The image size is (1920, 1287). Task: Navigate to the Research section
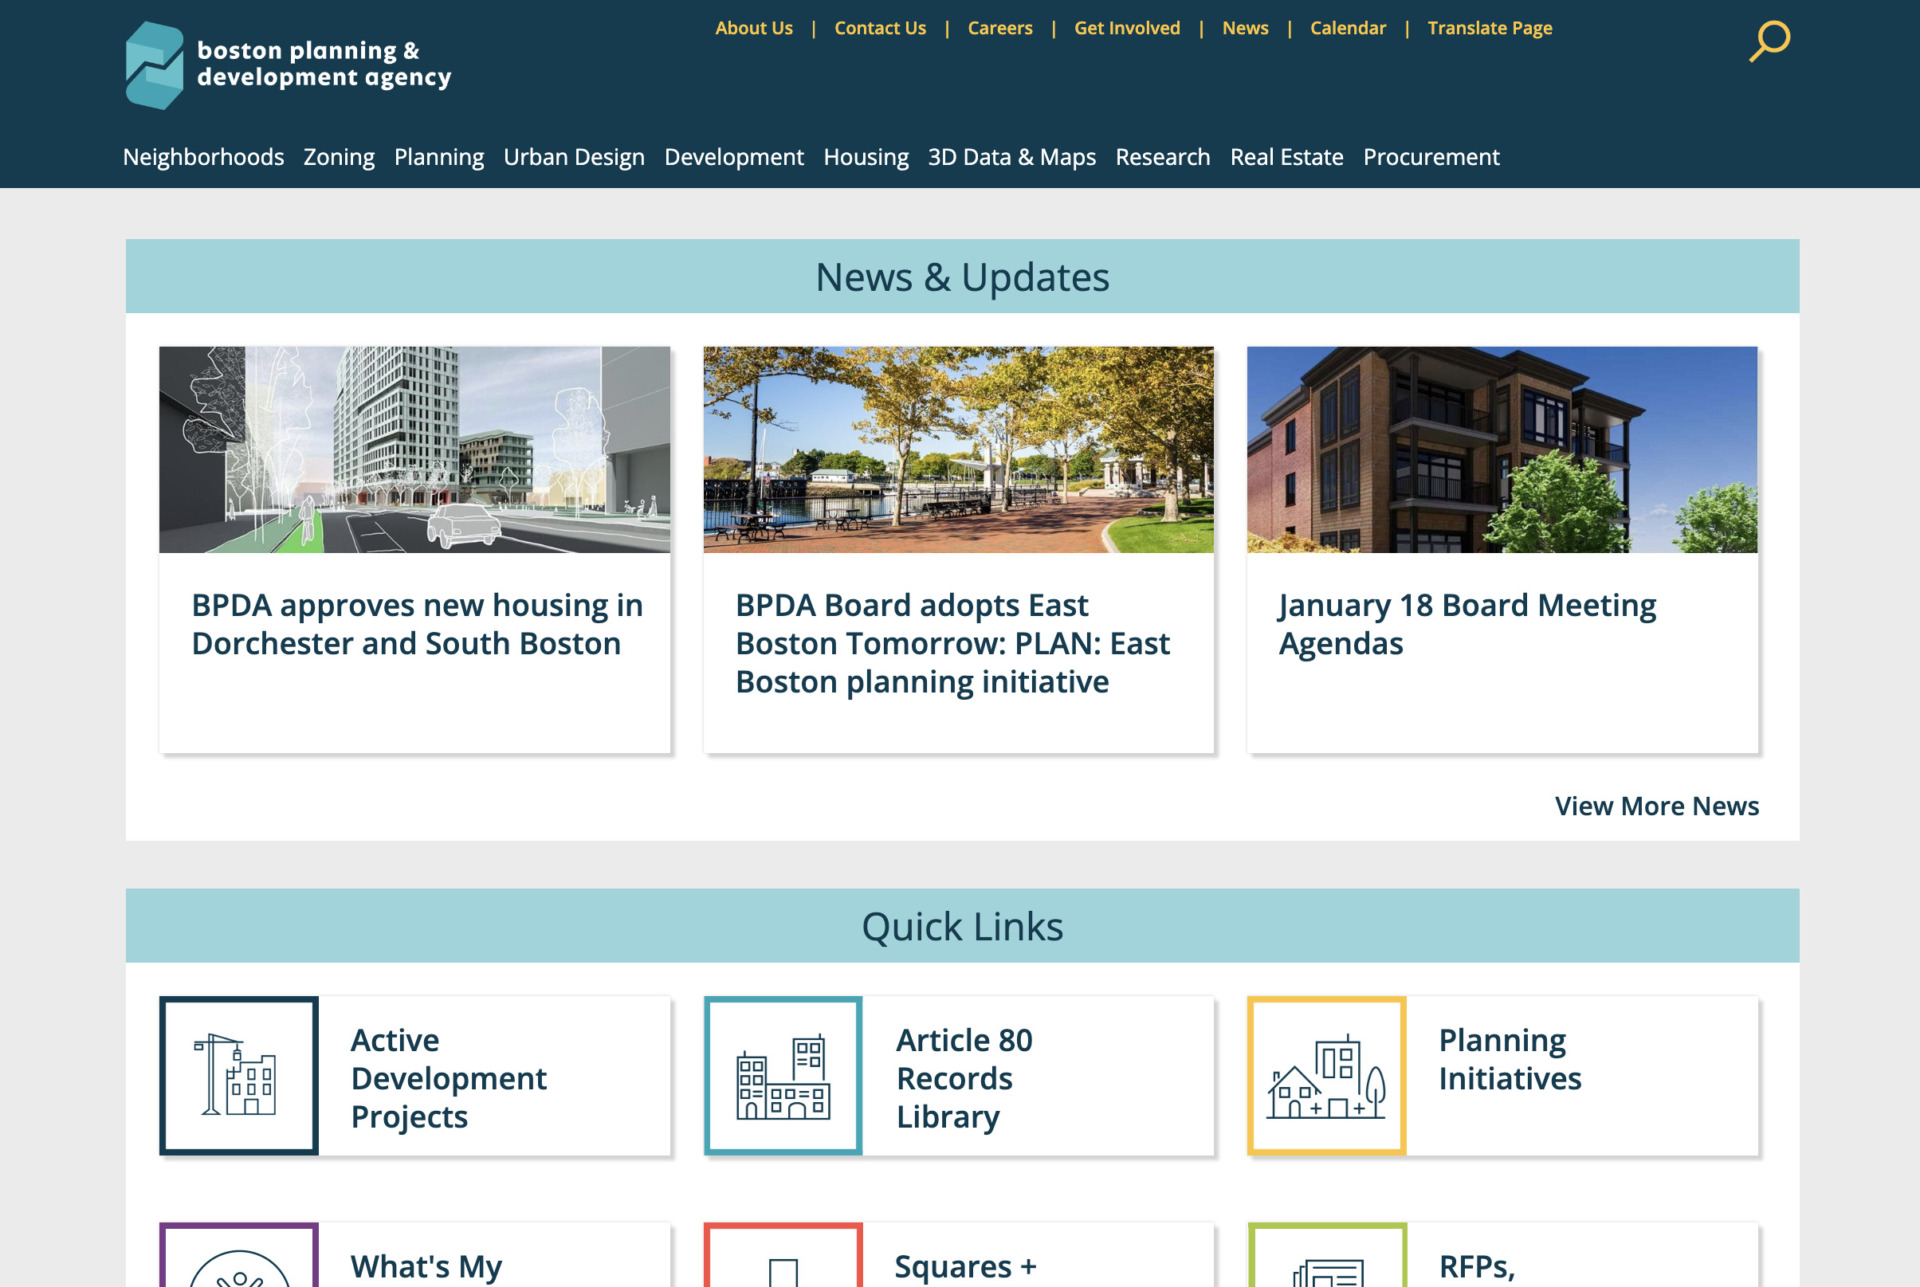1162,157
